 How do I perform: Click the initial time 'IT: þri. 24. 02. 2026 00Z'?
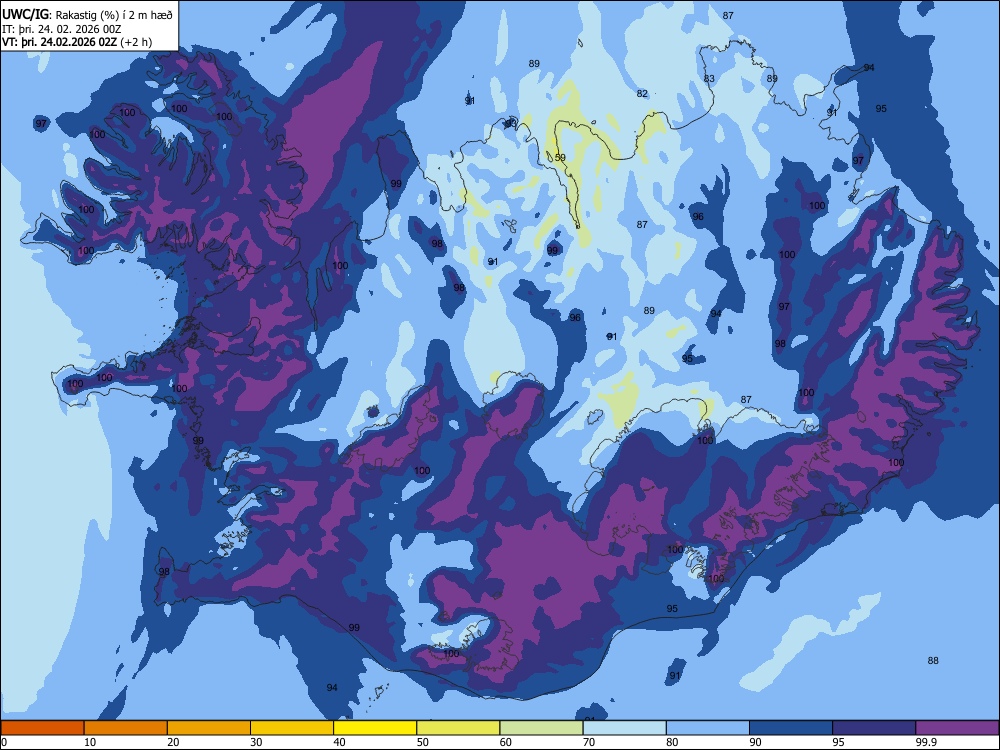point(61,29)
